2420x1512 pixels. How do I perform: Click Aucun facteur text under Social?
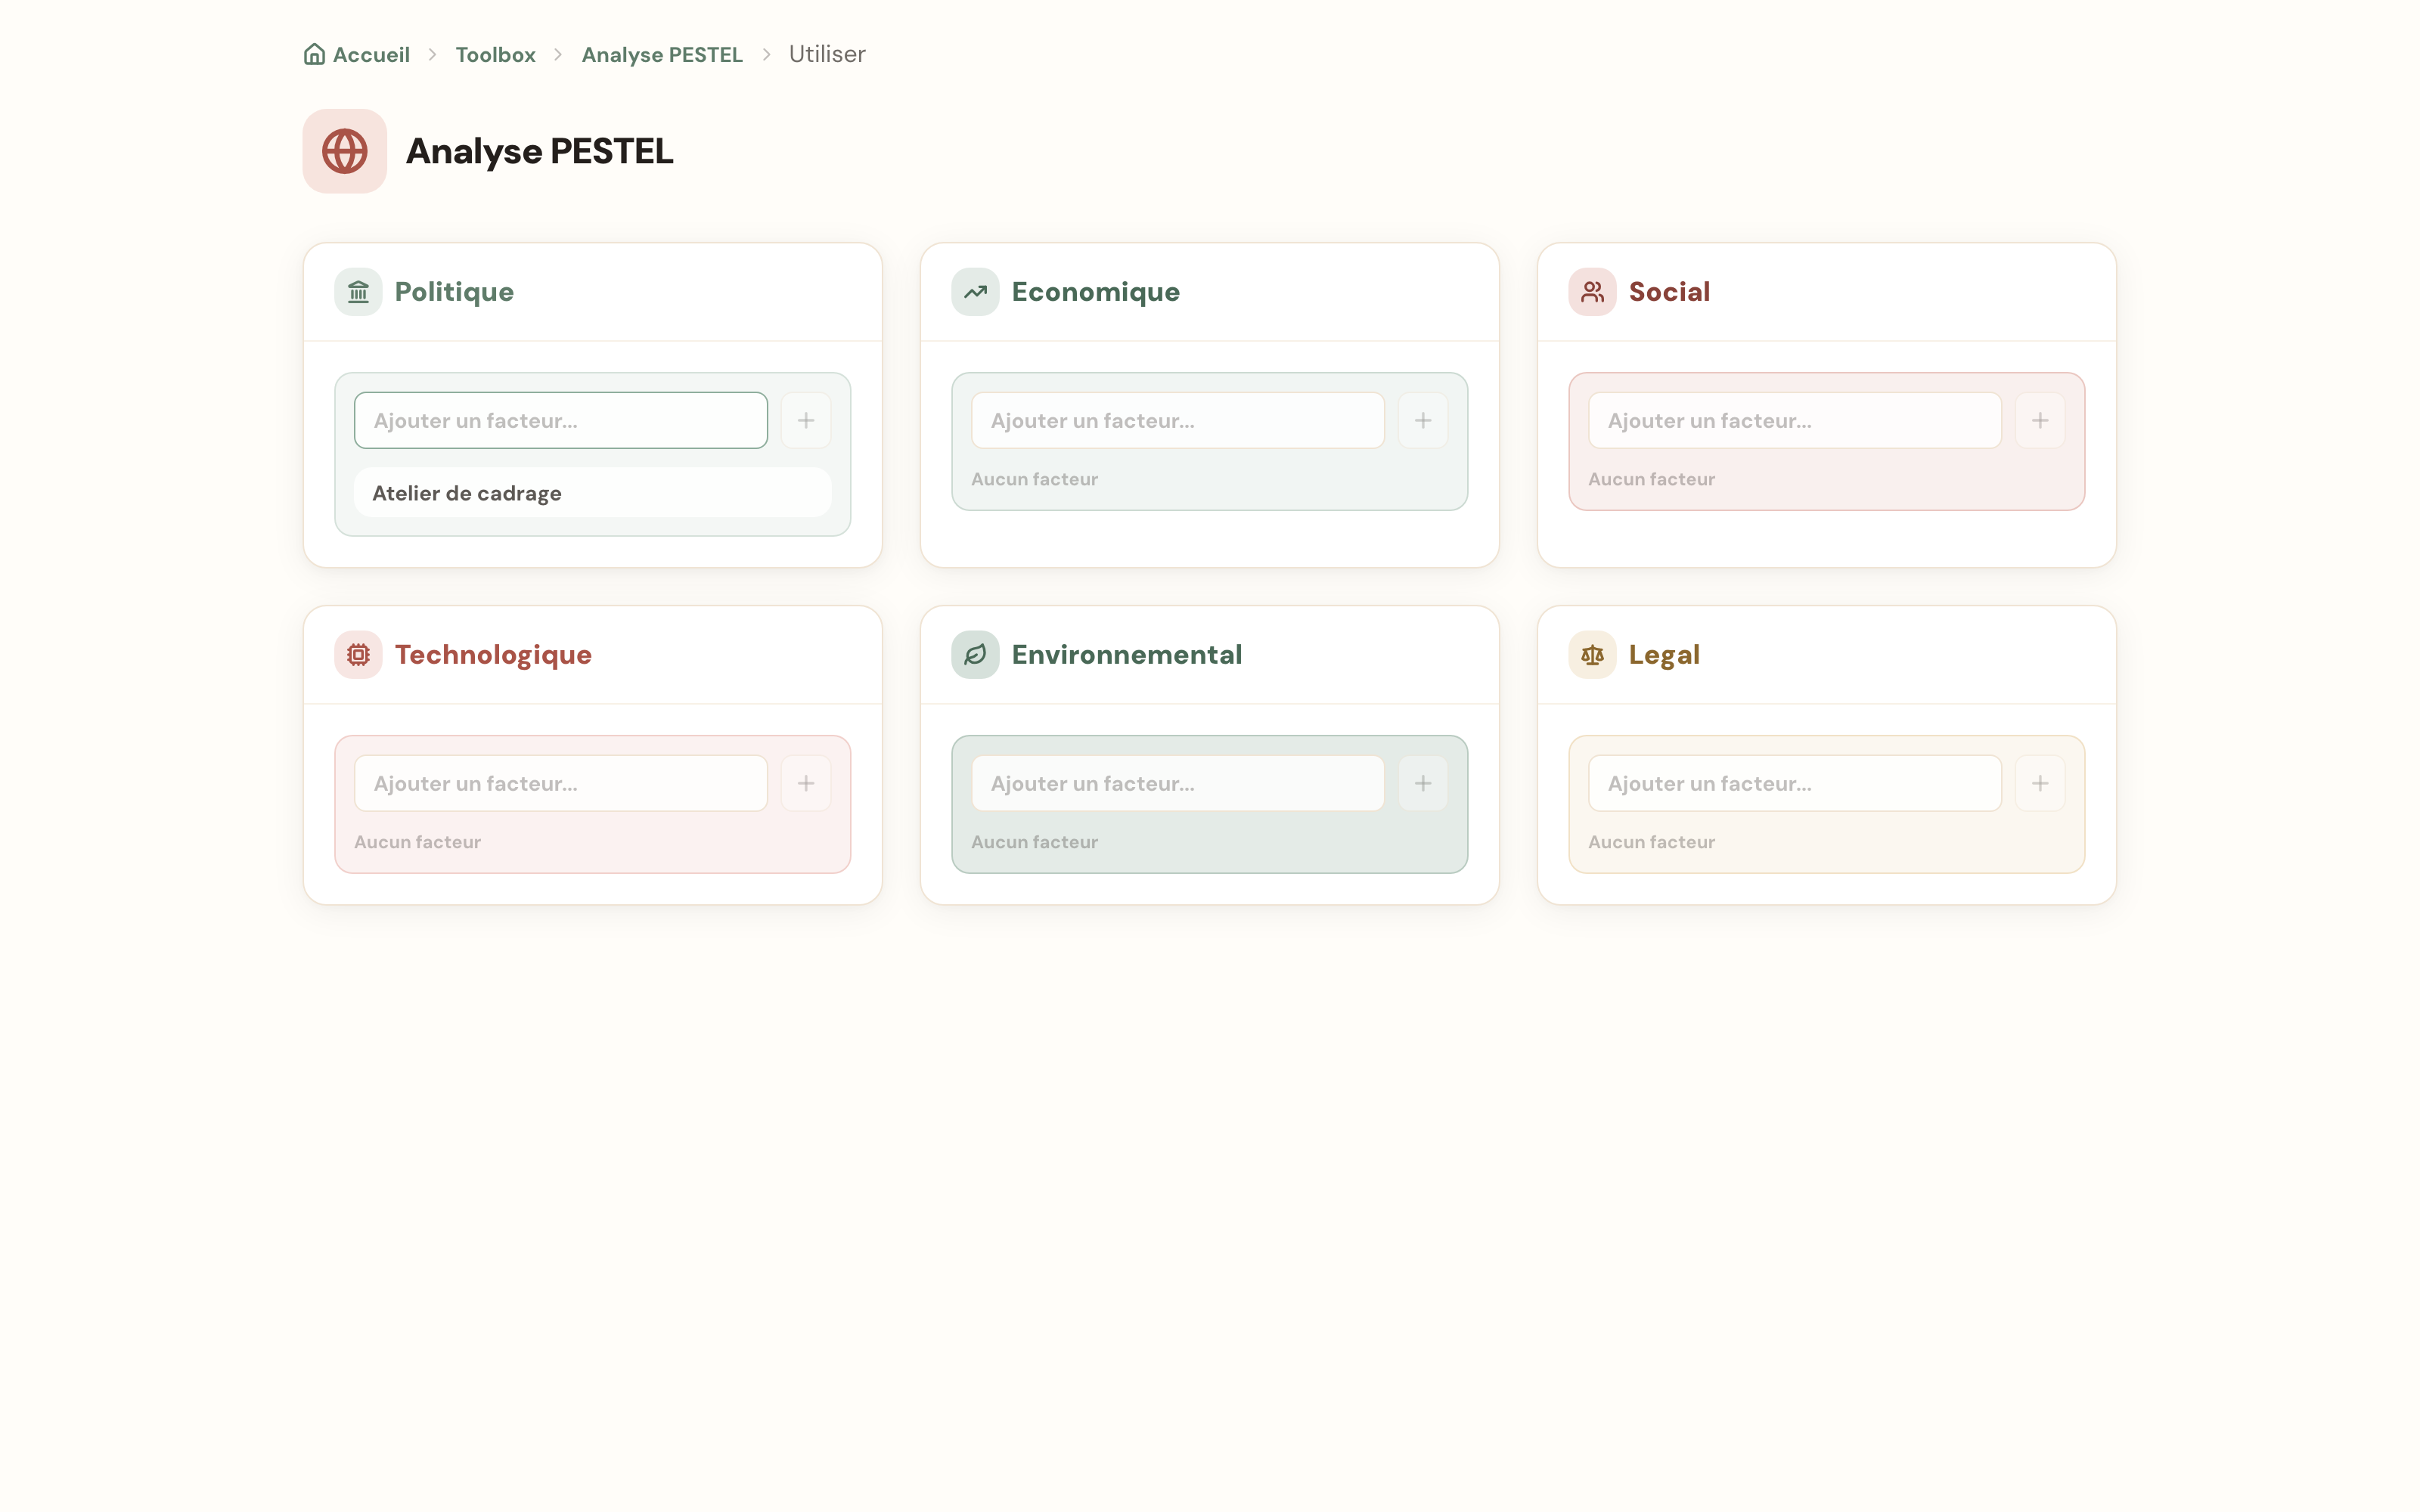(x=1651, y=479)
